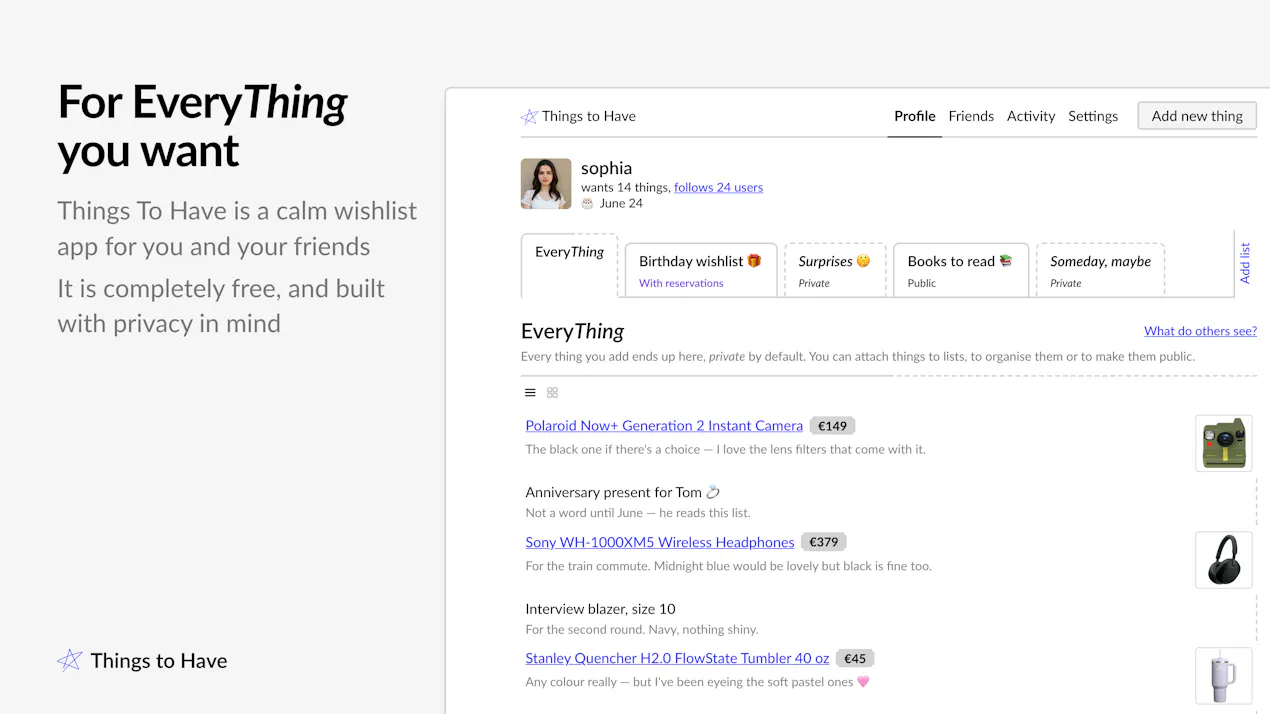Click the star logo at the bottom left

(x=69, y=660)
